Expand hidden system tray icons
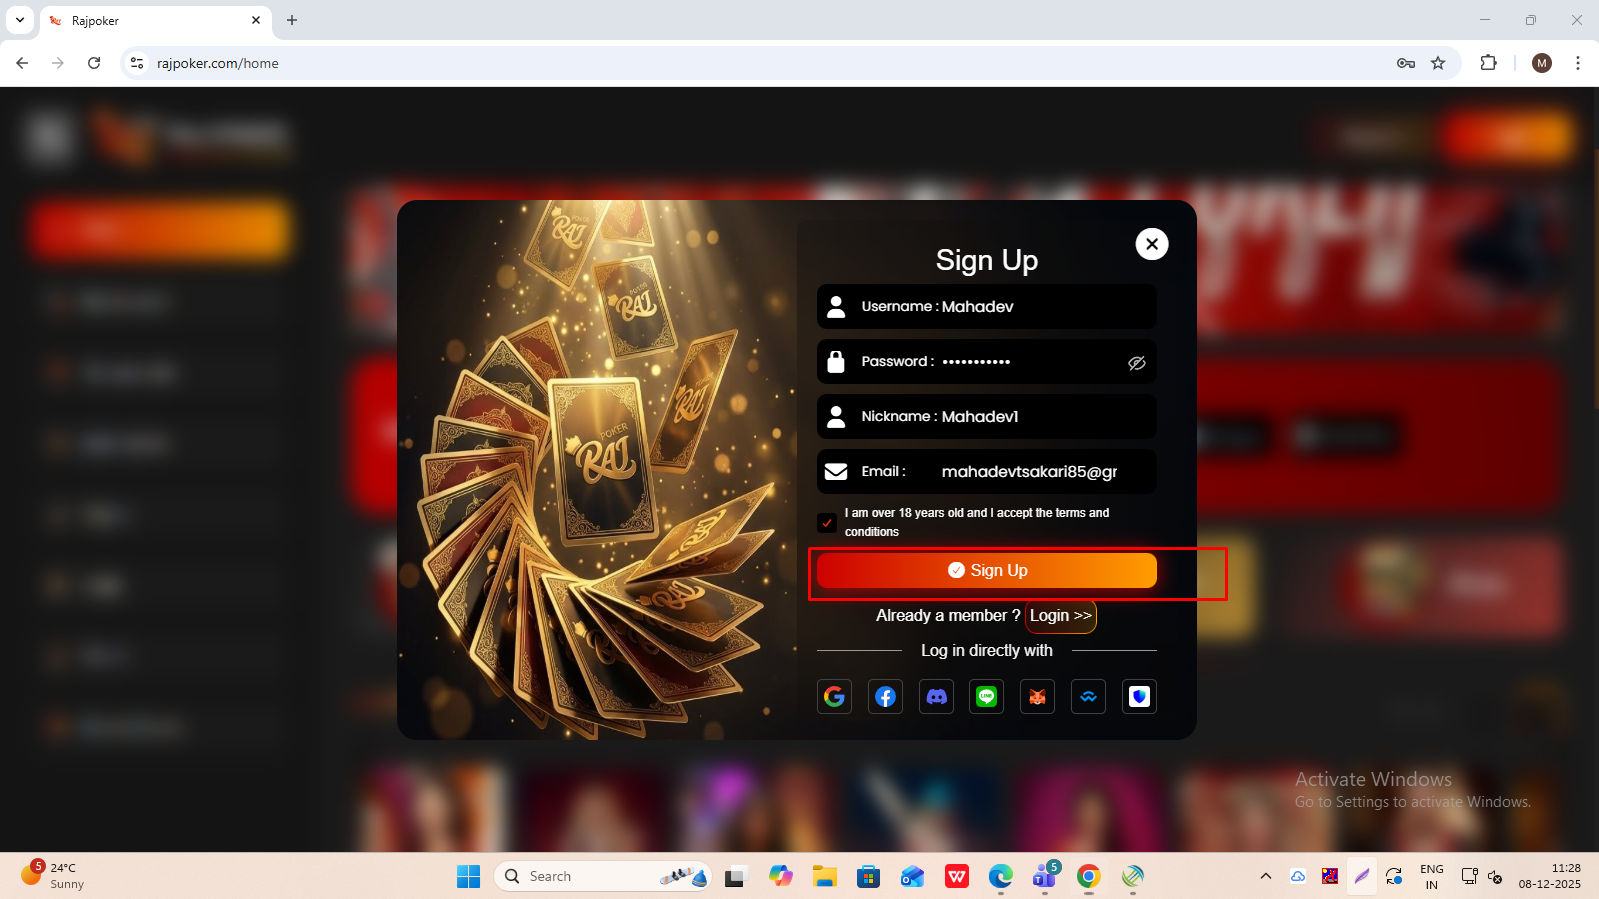1599x899 pixels. pos(1266,876)
